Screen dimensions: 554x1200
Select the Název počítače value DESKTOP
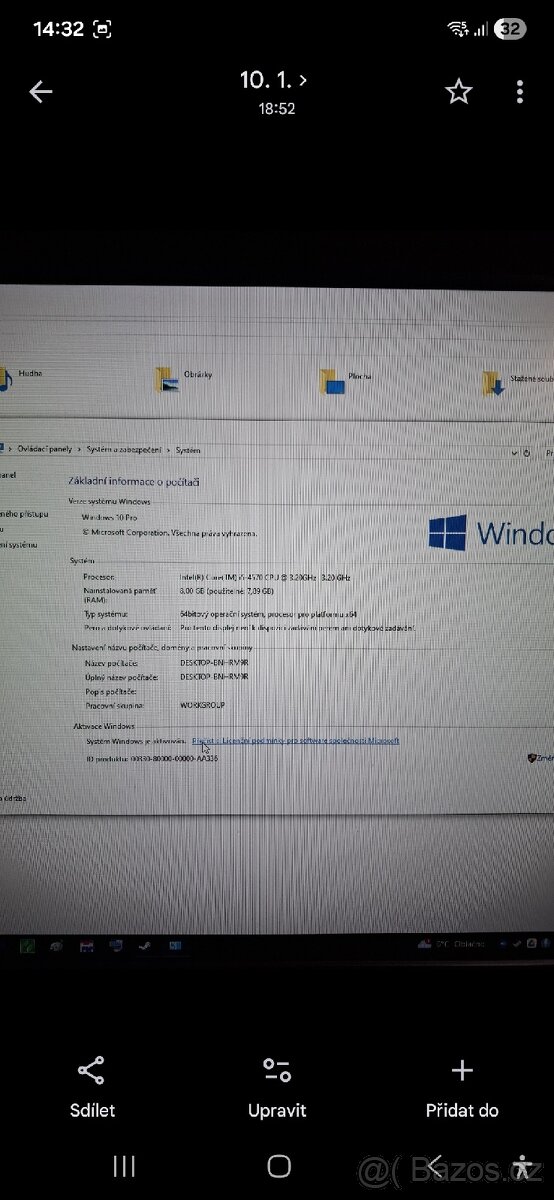click(214, 663)
